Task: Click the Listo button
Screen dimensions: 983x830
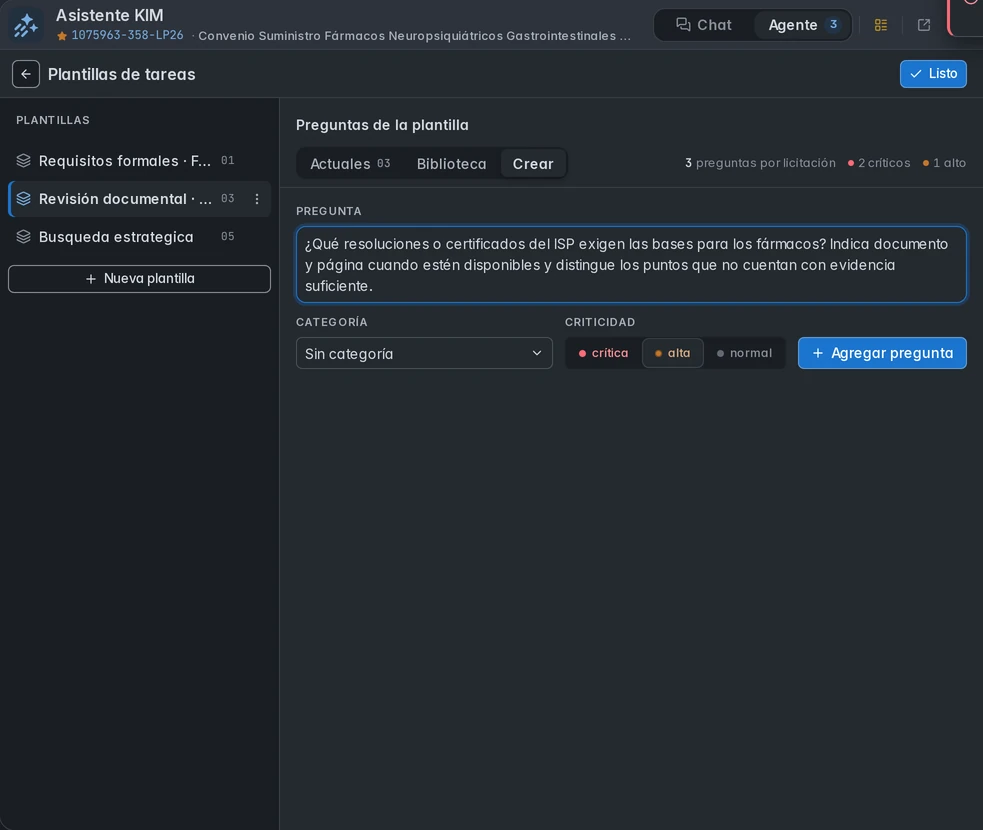Action: coord(933,74)
